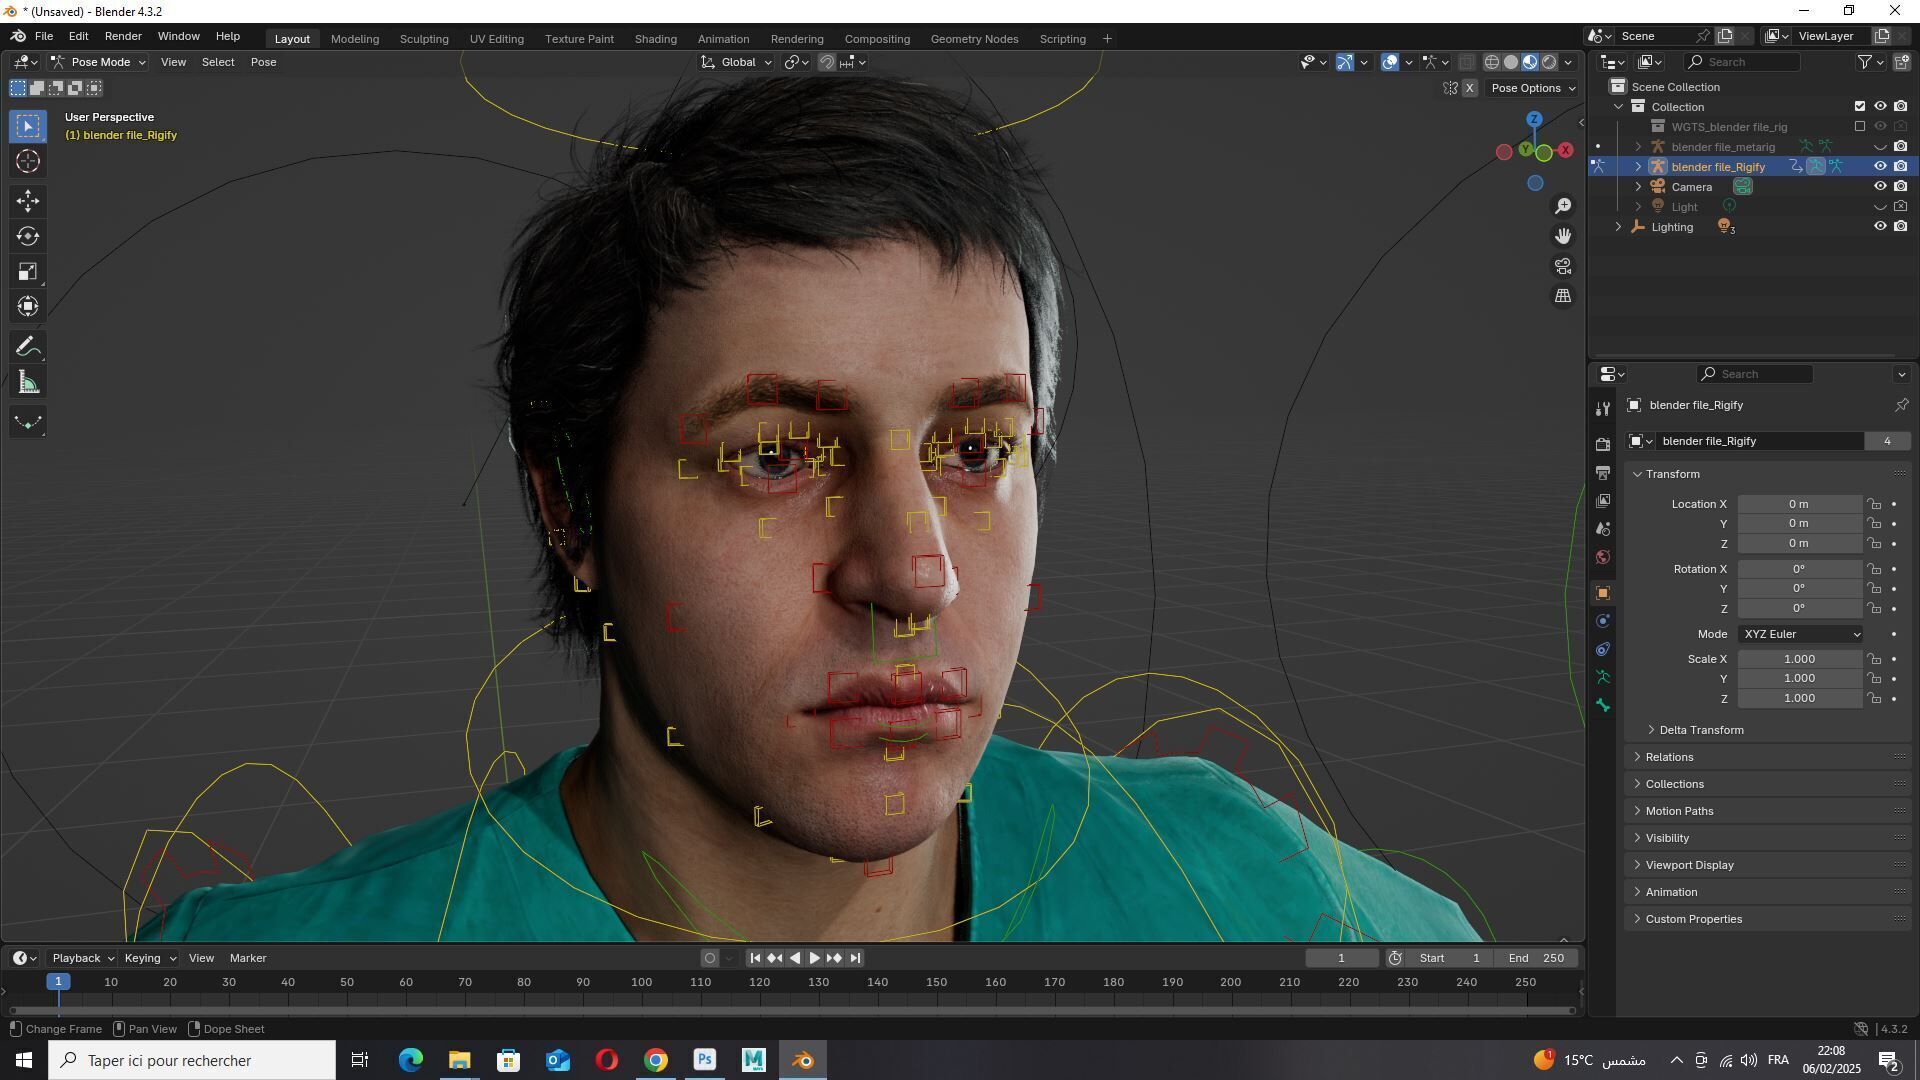Switch to orthographic grid view icon
Screen dimensions: 1920x1080
point(1563,296)
